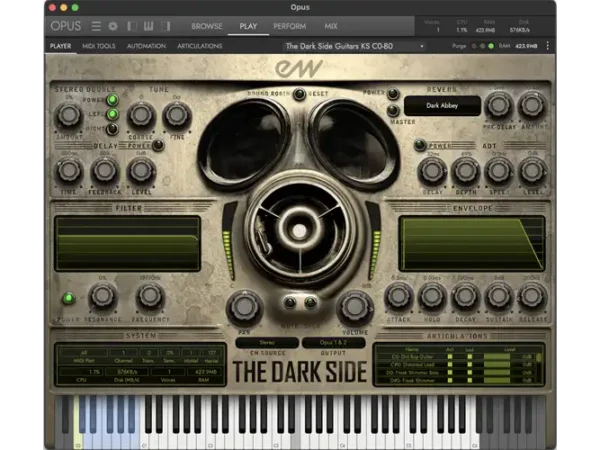Screen dimensions: 600x450
Task: Click the Envelope graph display
Action: point(472,244)
